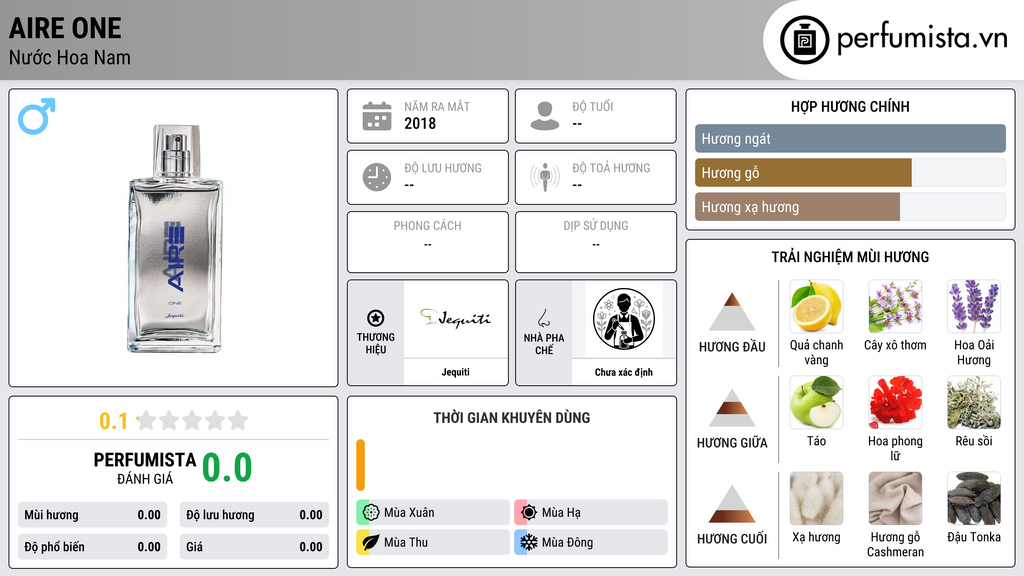Select the Mùa Xuân season item
Screen dimensions: 1024x576
pos(433,513)
